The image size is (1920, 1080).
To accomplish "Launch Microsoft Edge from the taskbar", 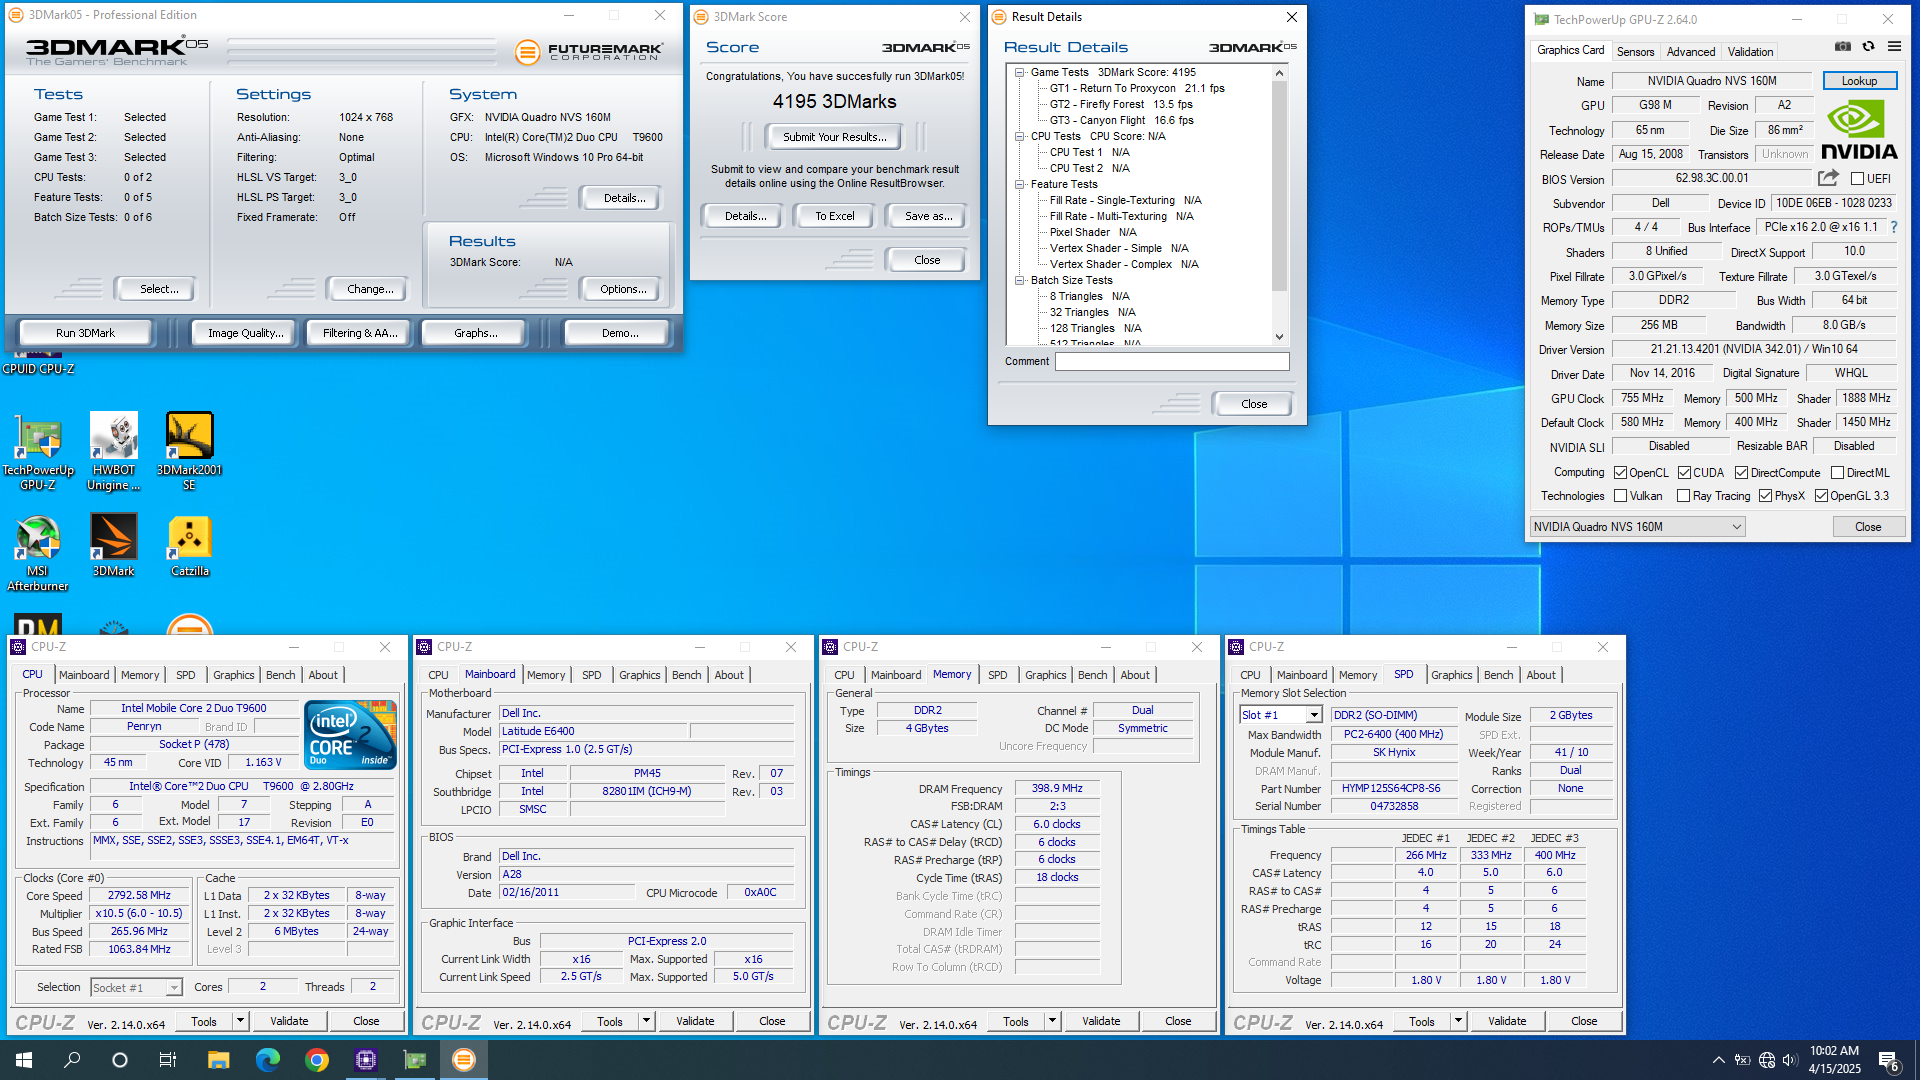I will point(267,1060).
